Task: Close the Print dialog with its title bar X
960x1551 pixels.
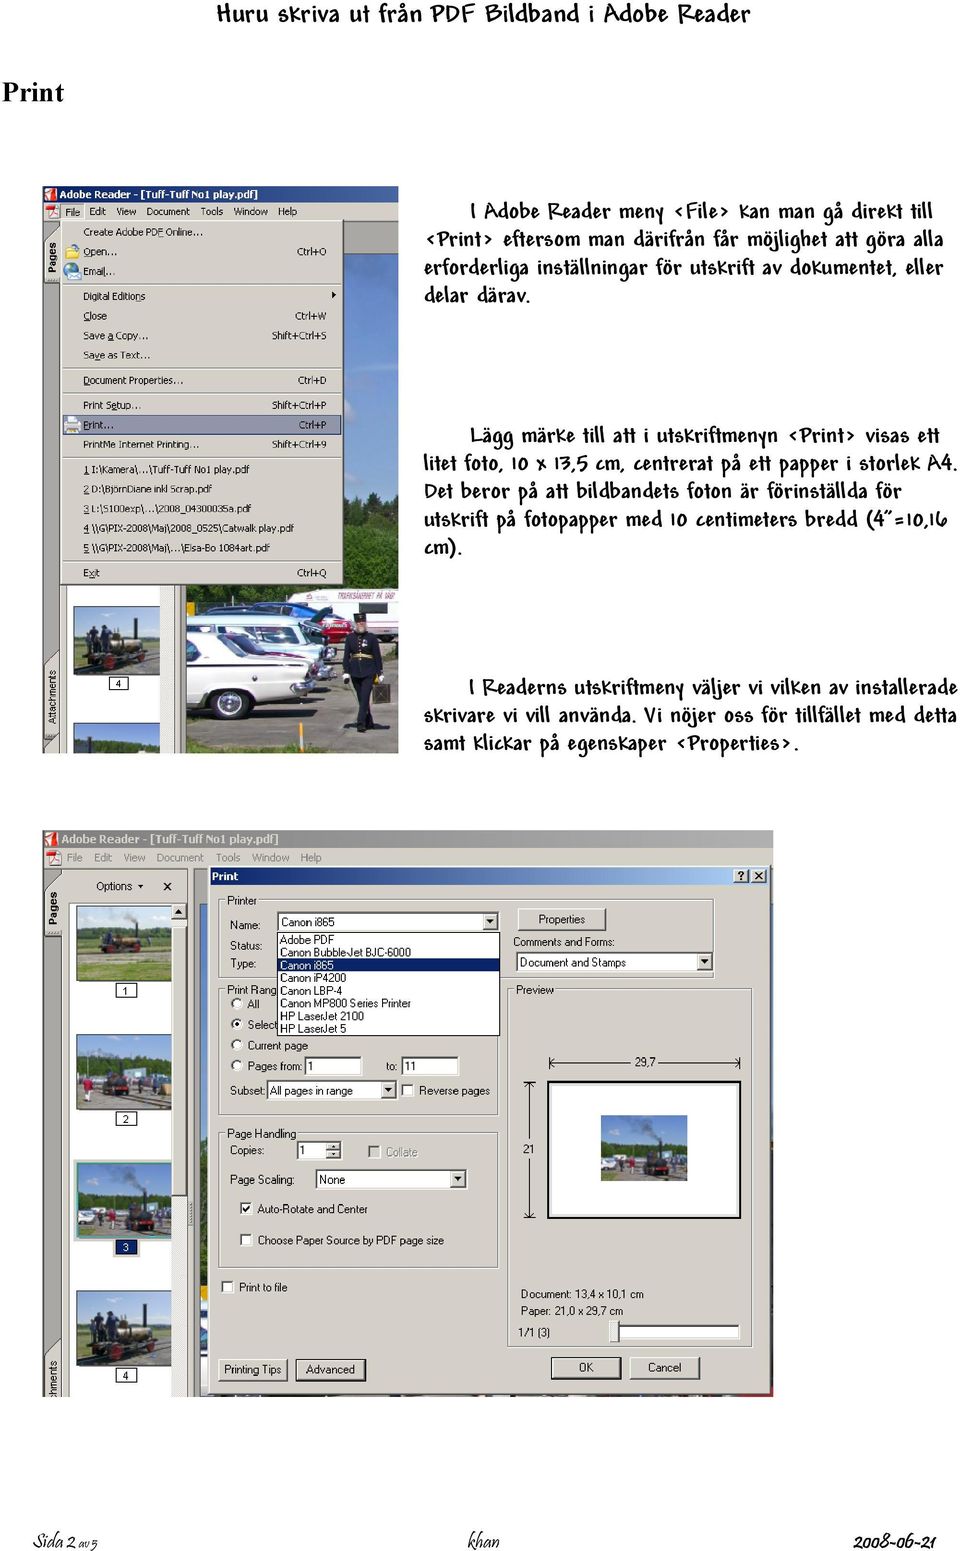Action: pos(759,876)
